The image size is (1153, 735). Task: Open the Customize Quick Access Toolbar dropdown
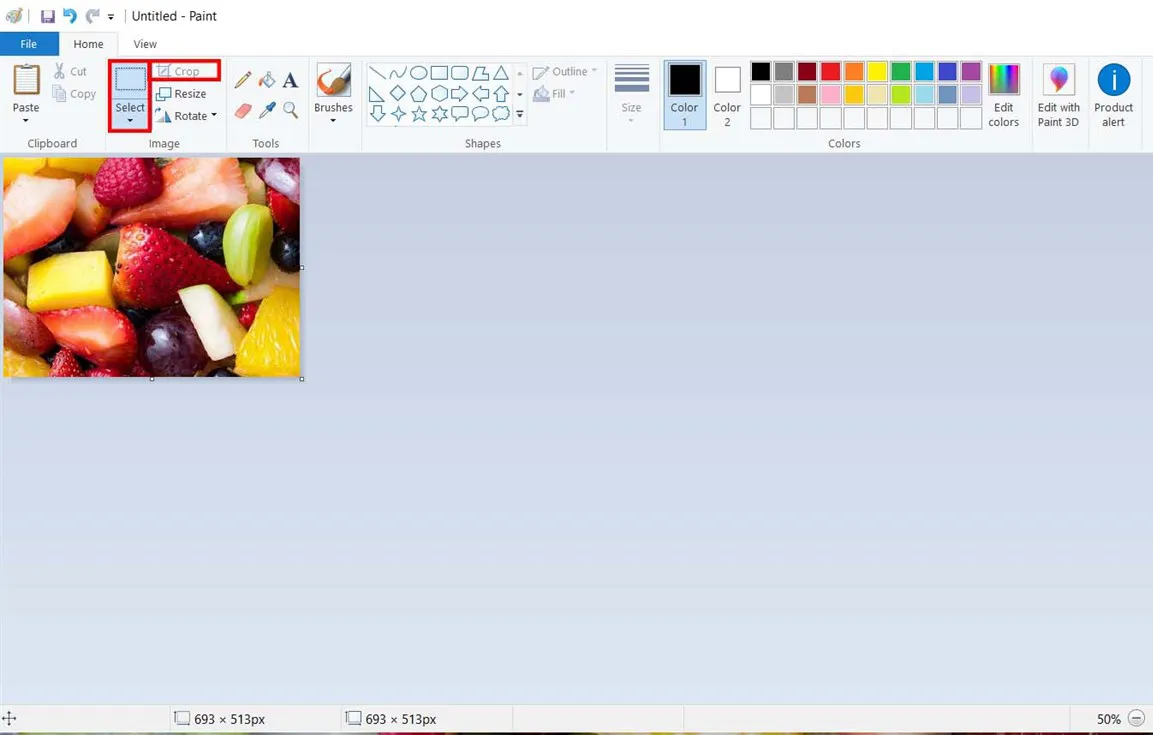pos(111,16)
